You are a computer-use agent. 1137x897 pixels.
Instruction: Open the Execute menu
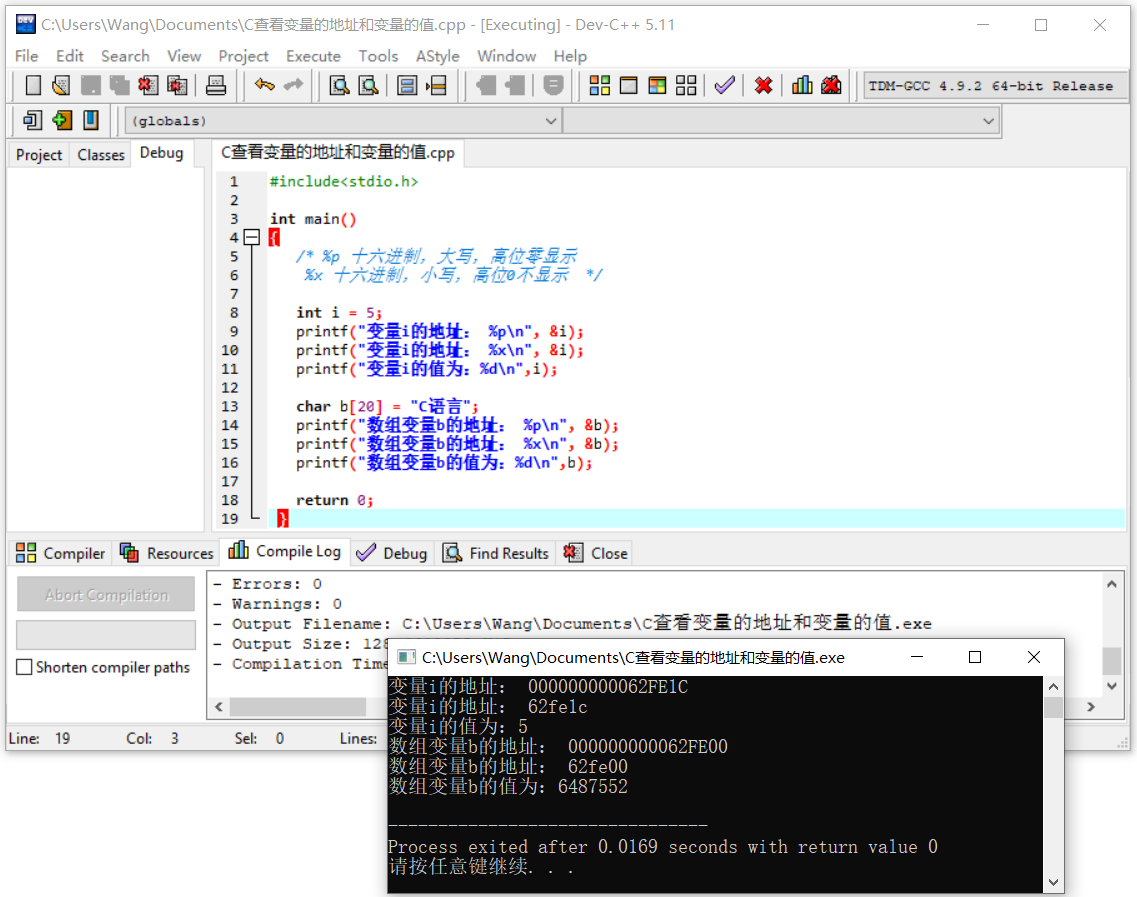coord(313,56)
